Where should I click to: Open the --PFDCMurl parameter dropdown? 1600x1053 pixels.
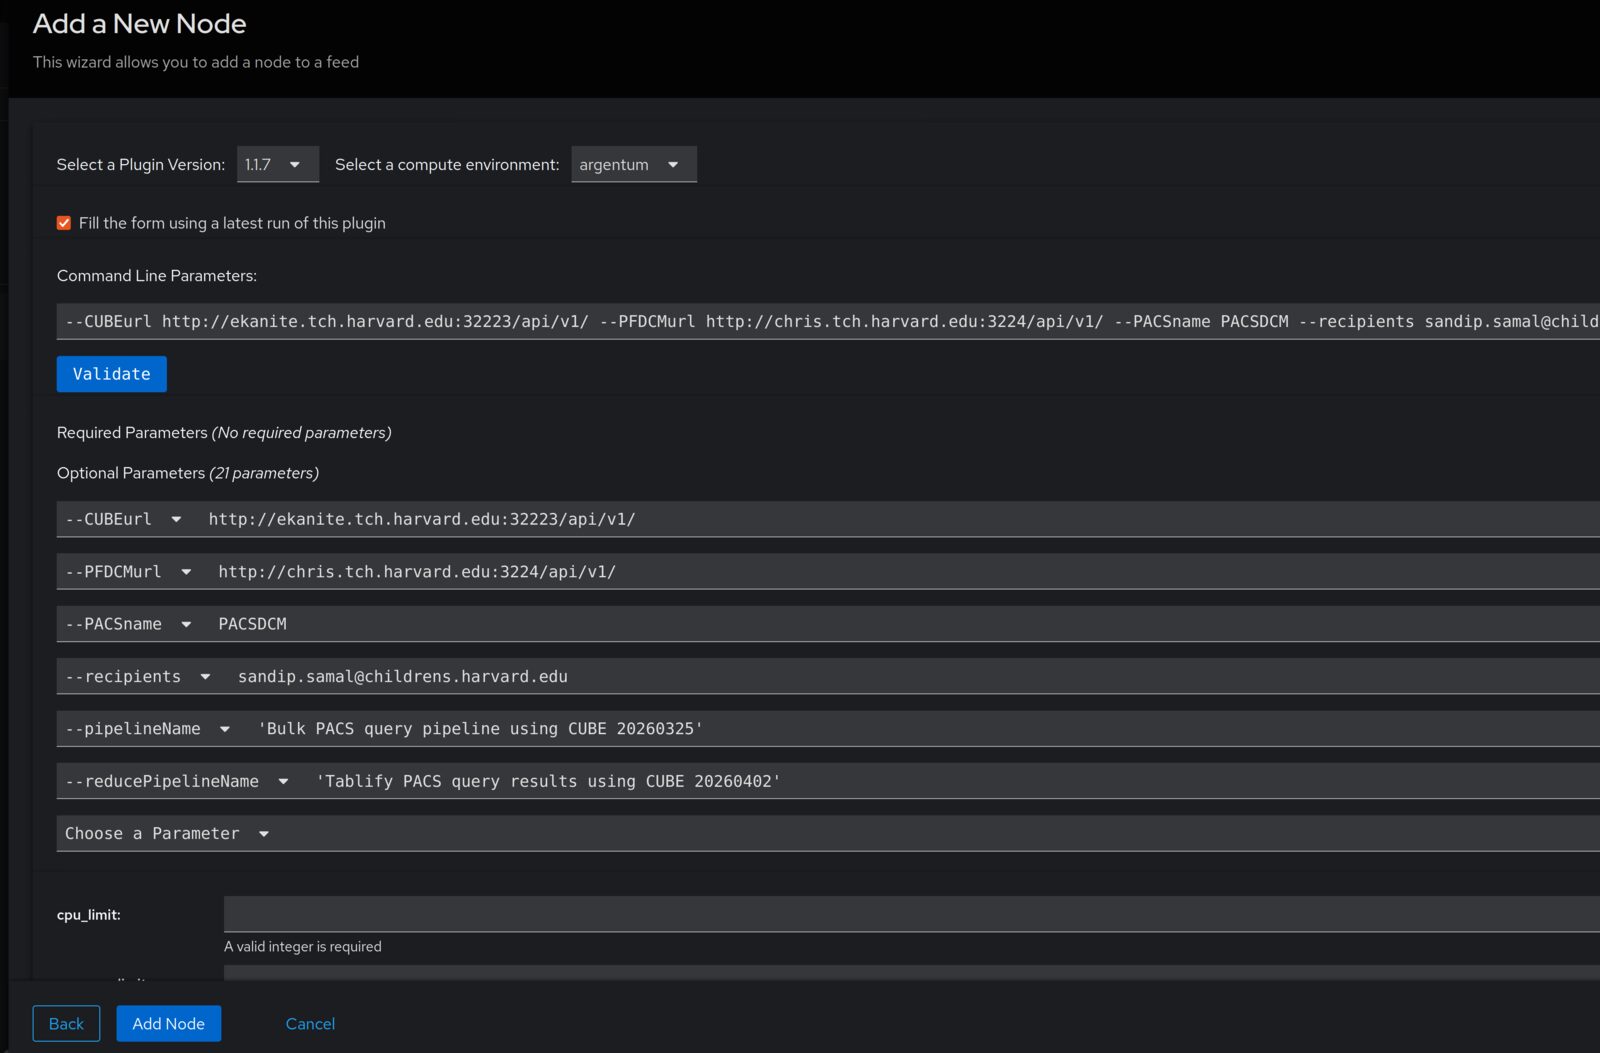pos(128,571)
